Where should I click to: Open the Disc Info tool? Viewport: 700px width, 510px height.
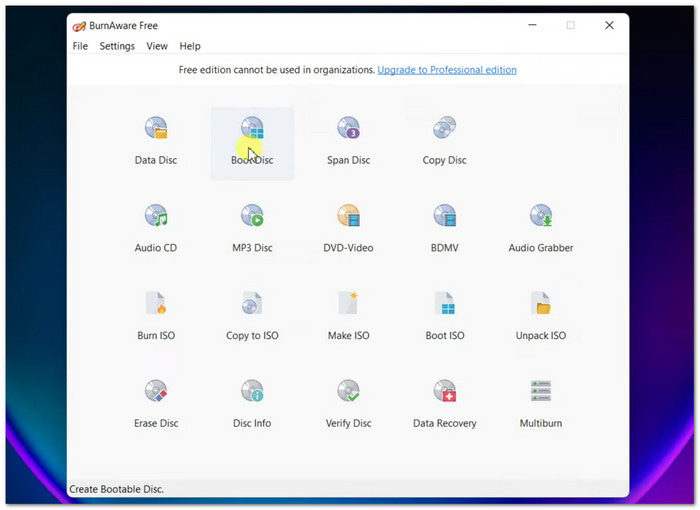coord(252,405)
